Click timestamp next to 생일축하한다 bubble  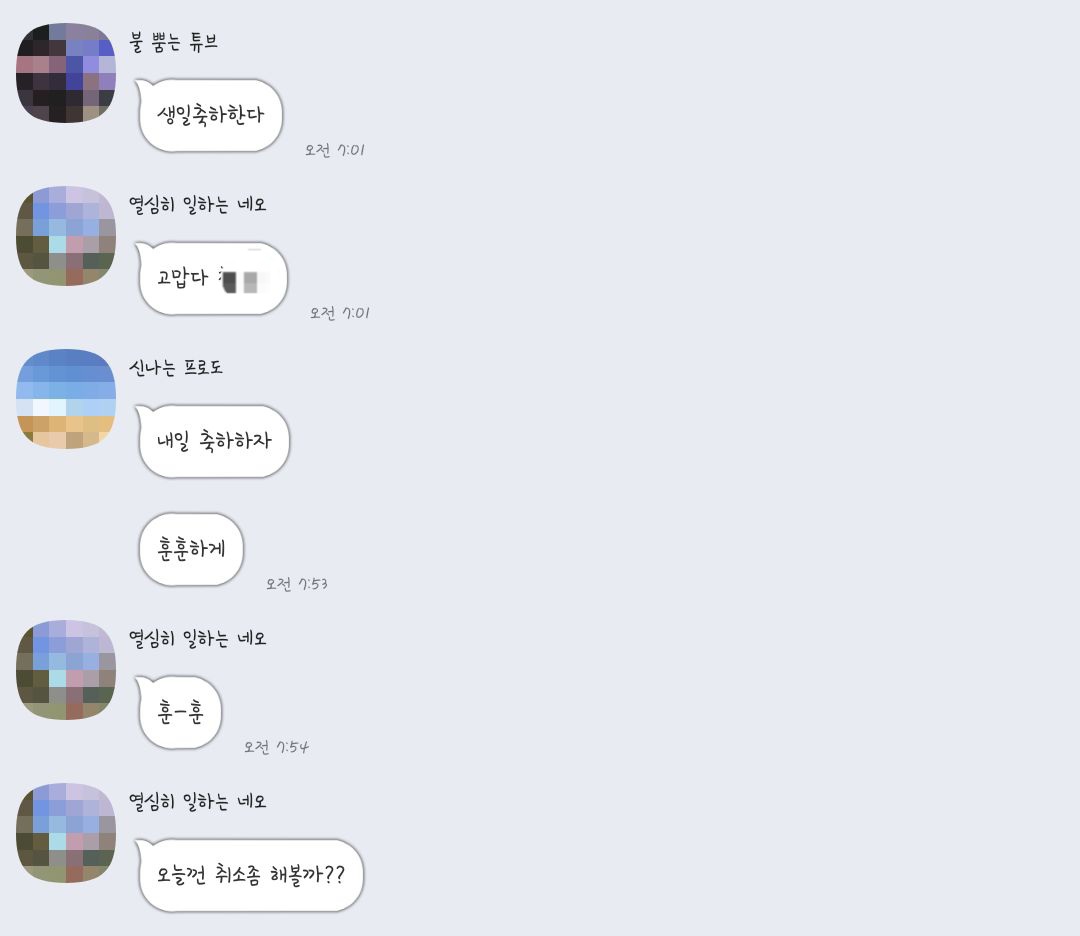tap(335, 150)
